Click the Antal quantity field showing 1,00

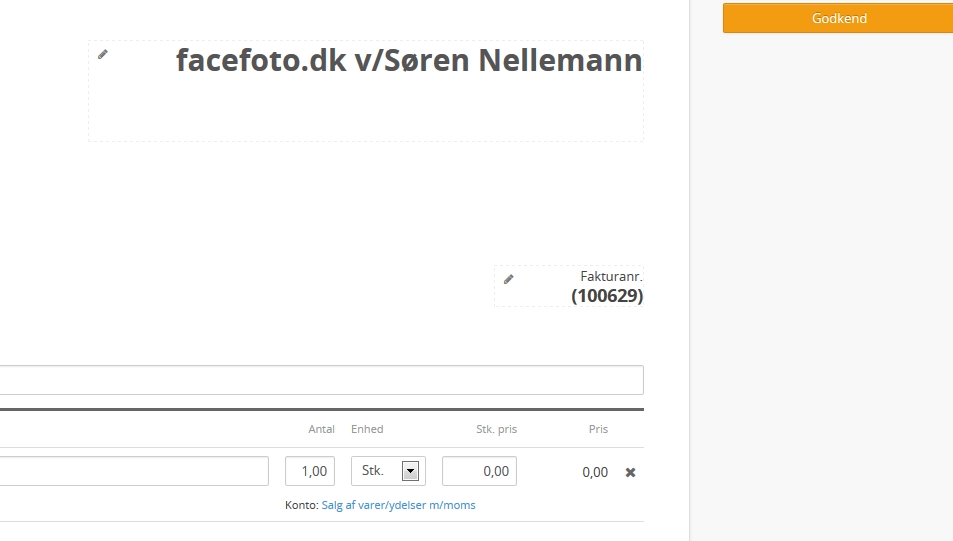(x=310, y=471)
